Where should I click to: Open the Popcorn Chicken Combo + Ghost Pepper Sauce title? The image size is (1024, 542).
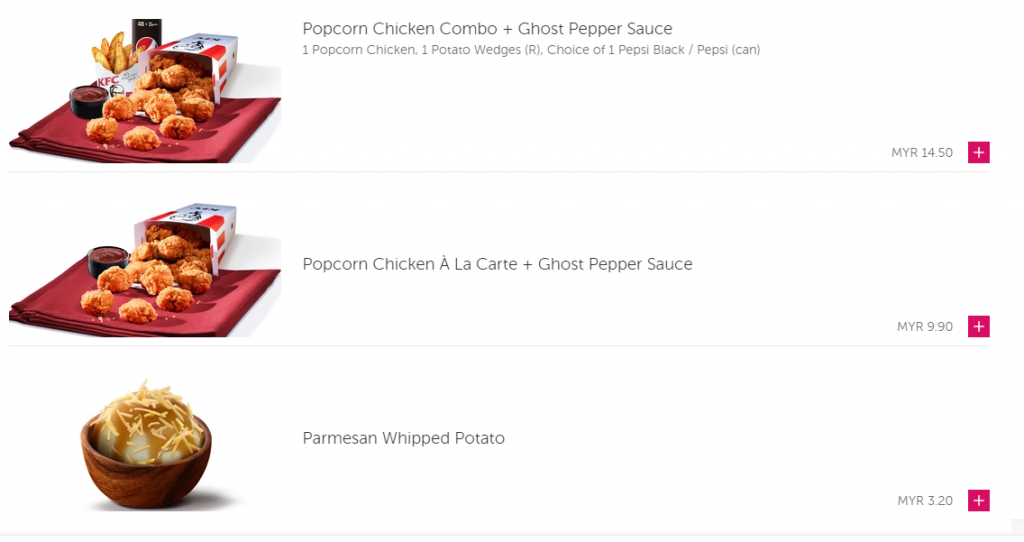coord(487,29)
